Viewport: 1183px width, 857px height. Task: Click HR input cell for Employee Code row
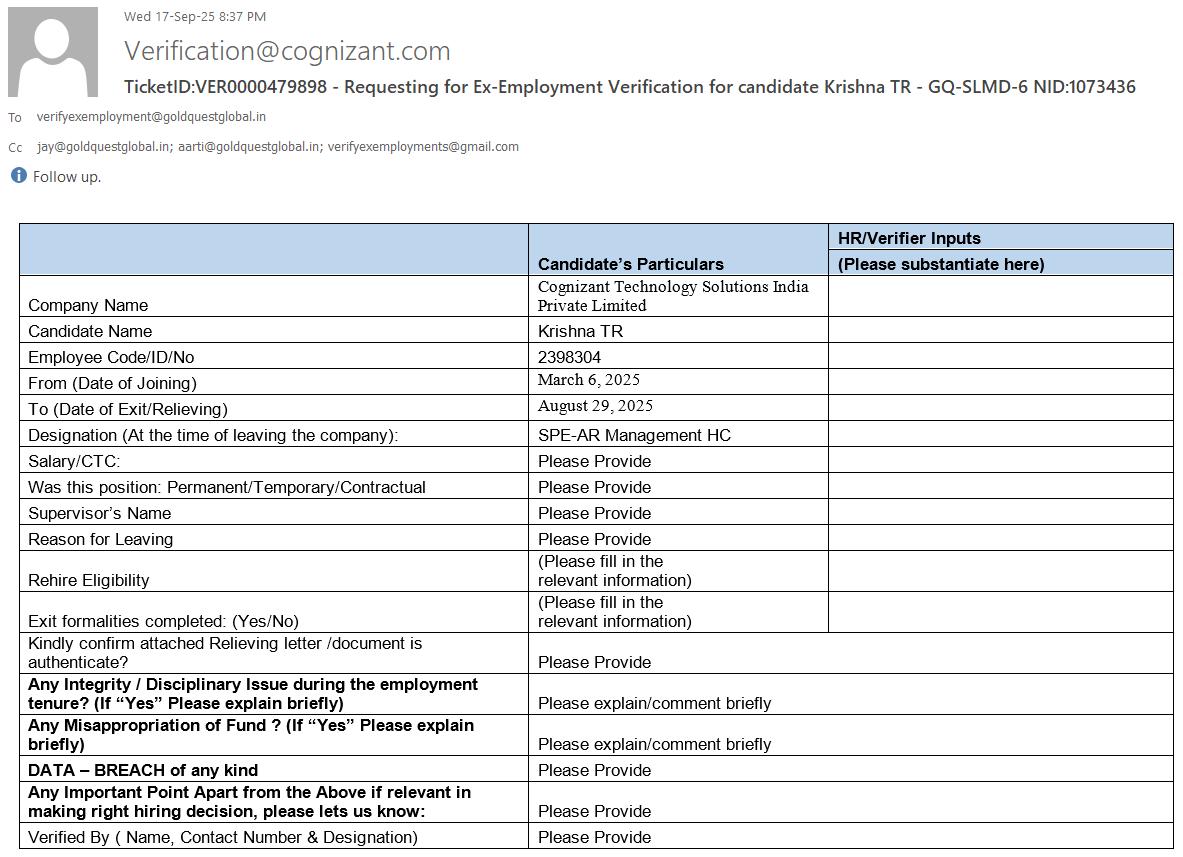[x=1000, y=356]
